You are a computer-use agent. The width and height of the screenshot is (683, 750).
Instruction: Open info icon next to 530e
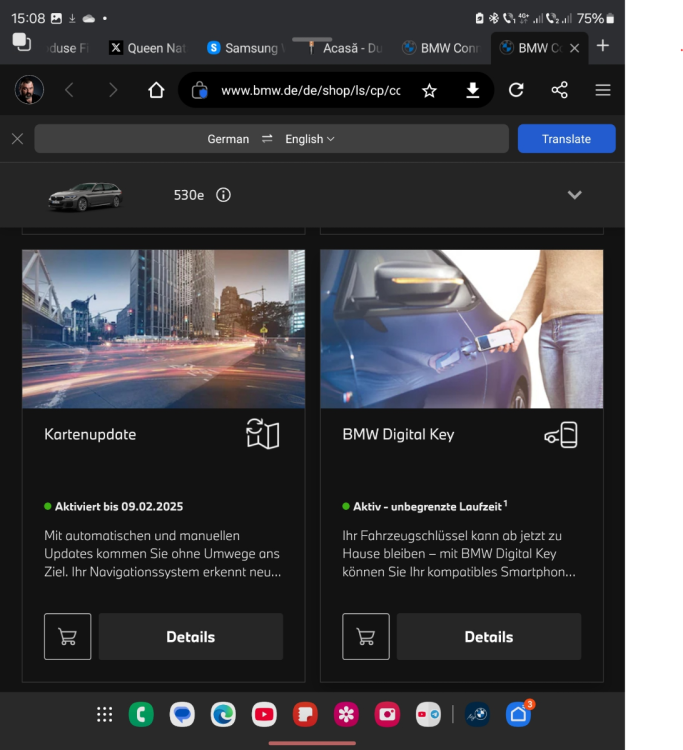click(x=223, y=195)
